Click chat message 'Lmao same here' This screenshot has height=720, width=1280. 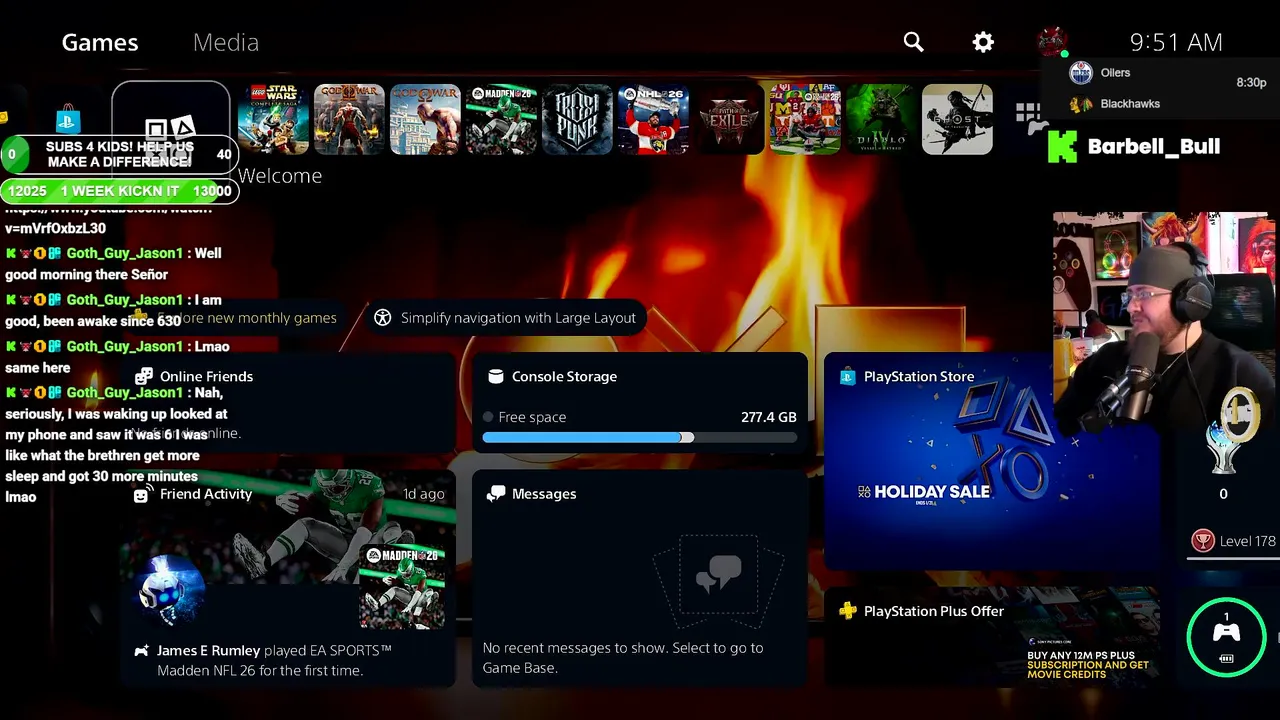point(117,357)
